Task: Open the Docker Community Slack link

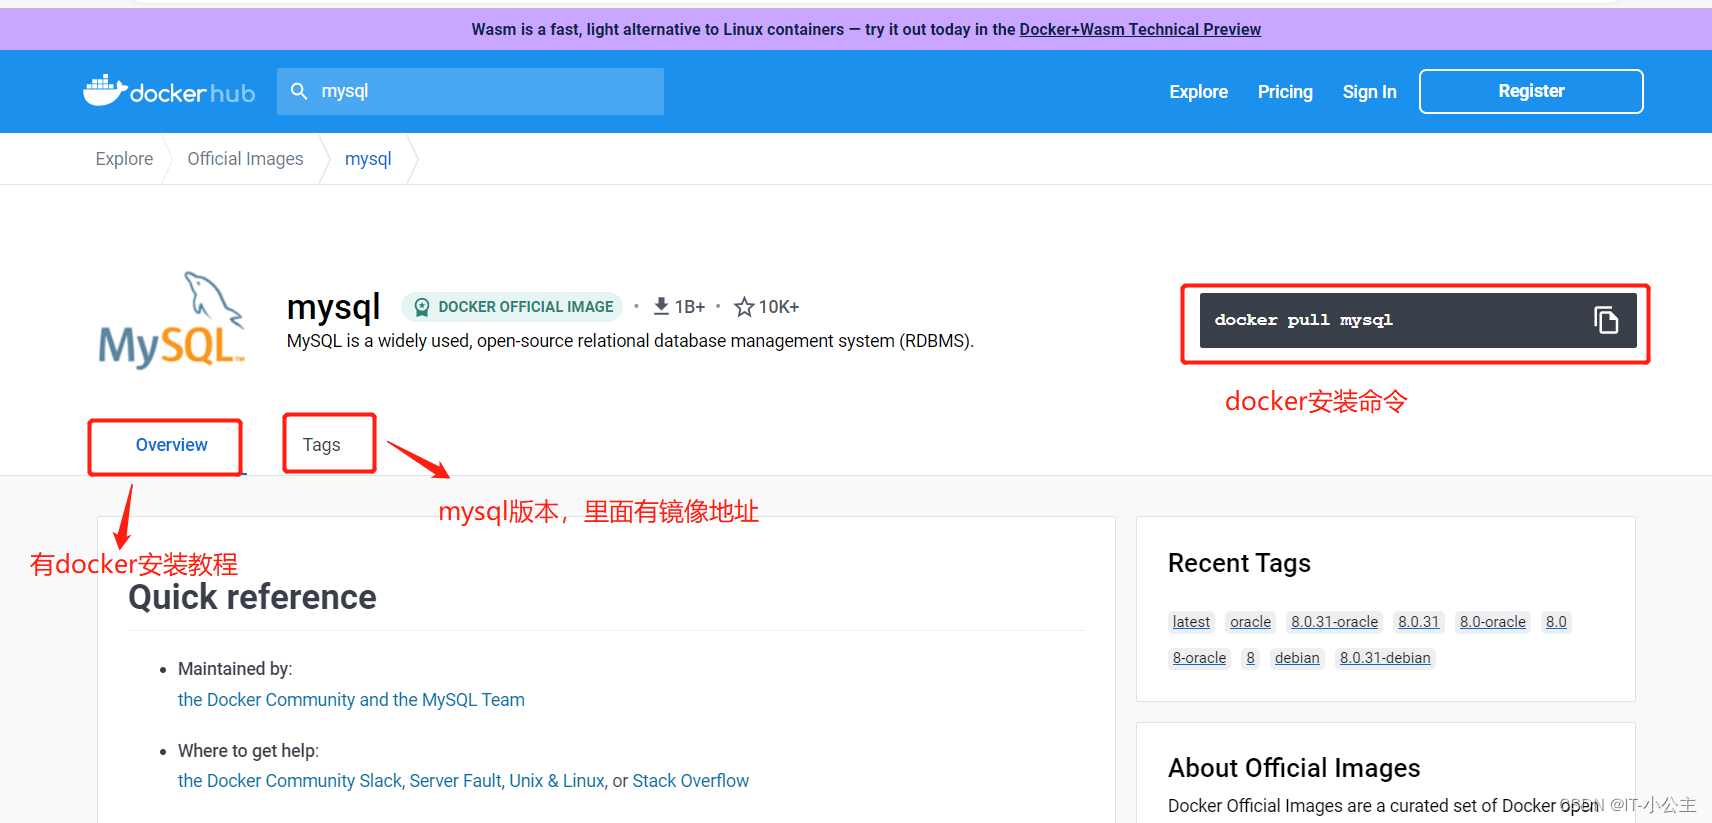Action: 290,781
